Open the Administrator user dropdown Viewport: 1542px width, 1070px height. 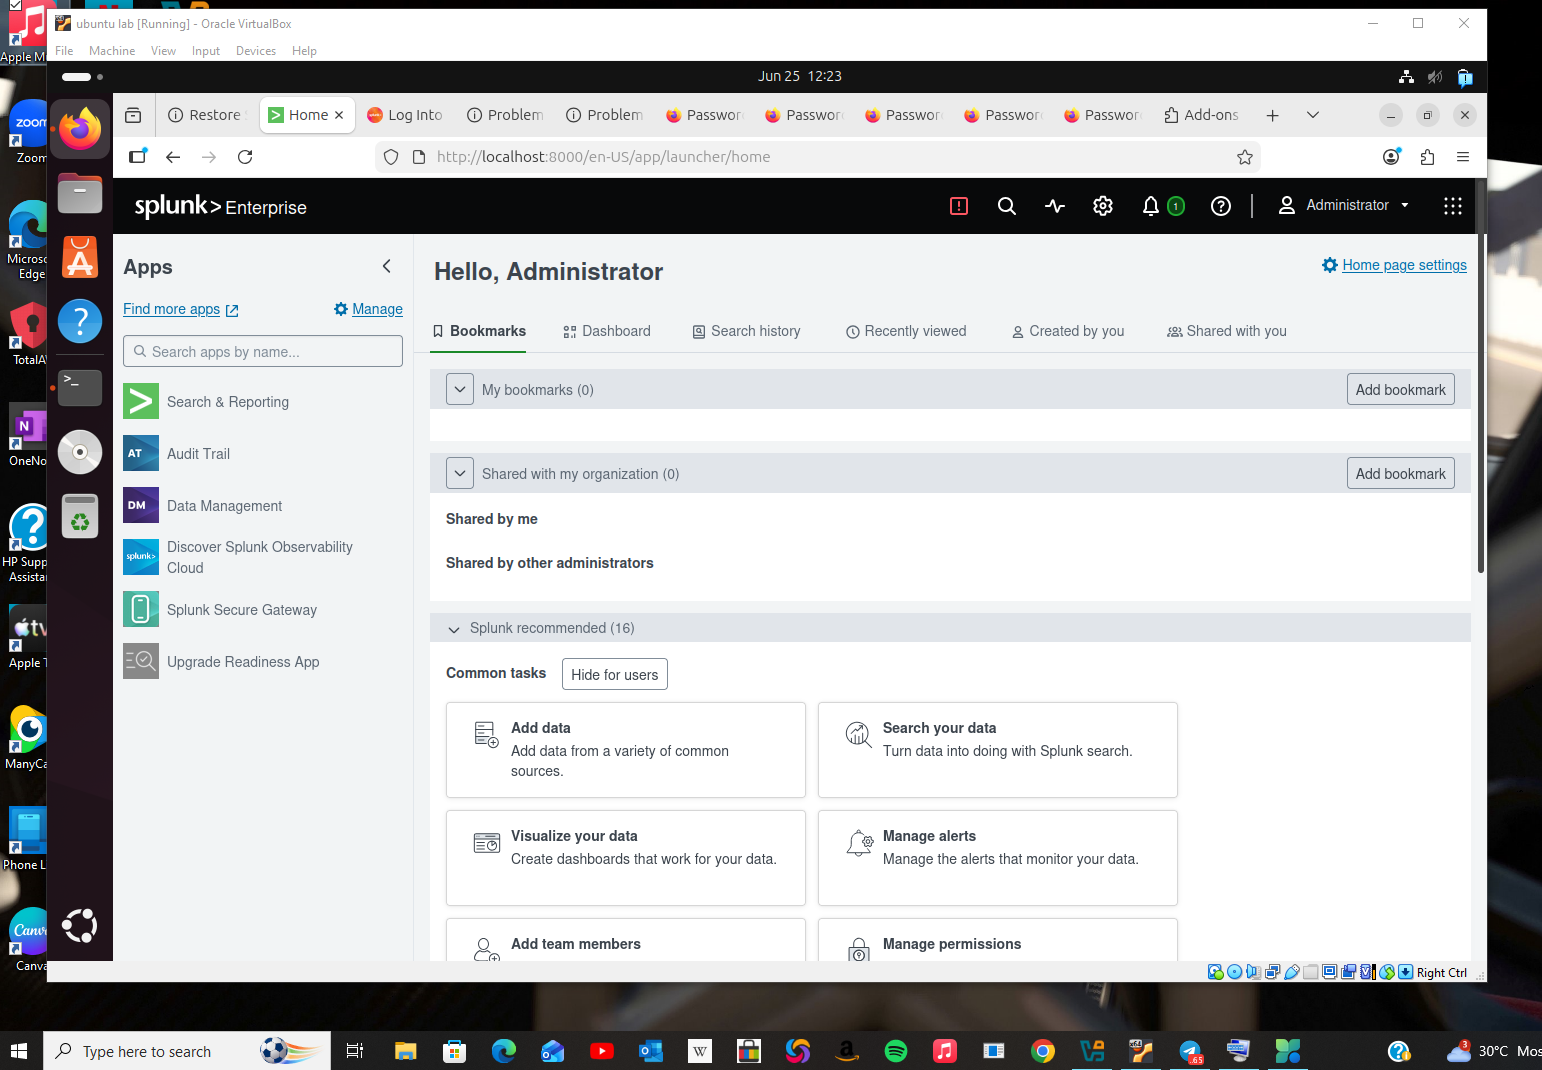(x=1343, y=205)
